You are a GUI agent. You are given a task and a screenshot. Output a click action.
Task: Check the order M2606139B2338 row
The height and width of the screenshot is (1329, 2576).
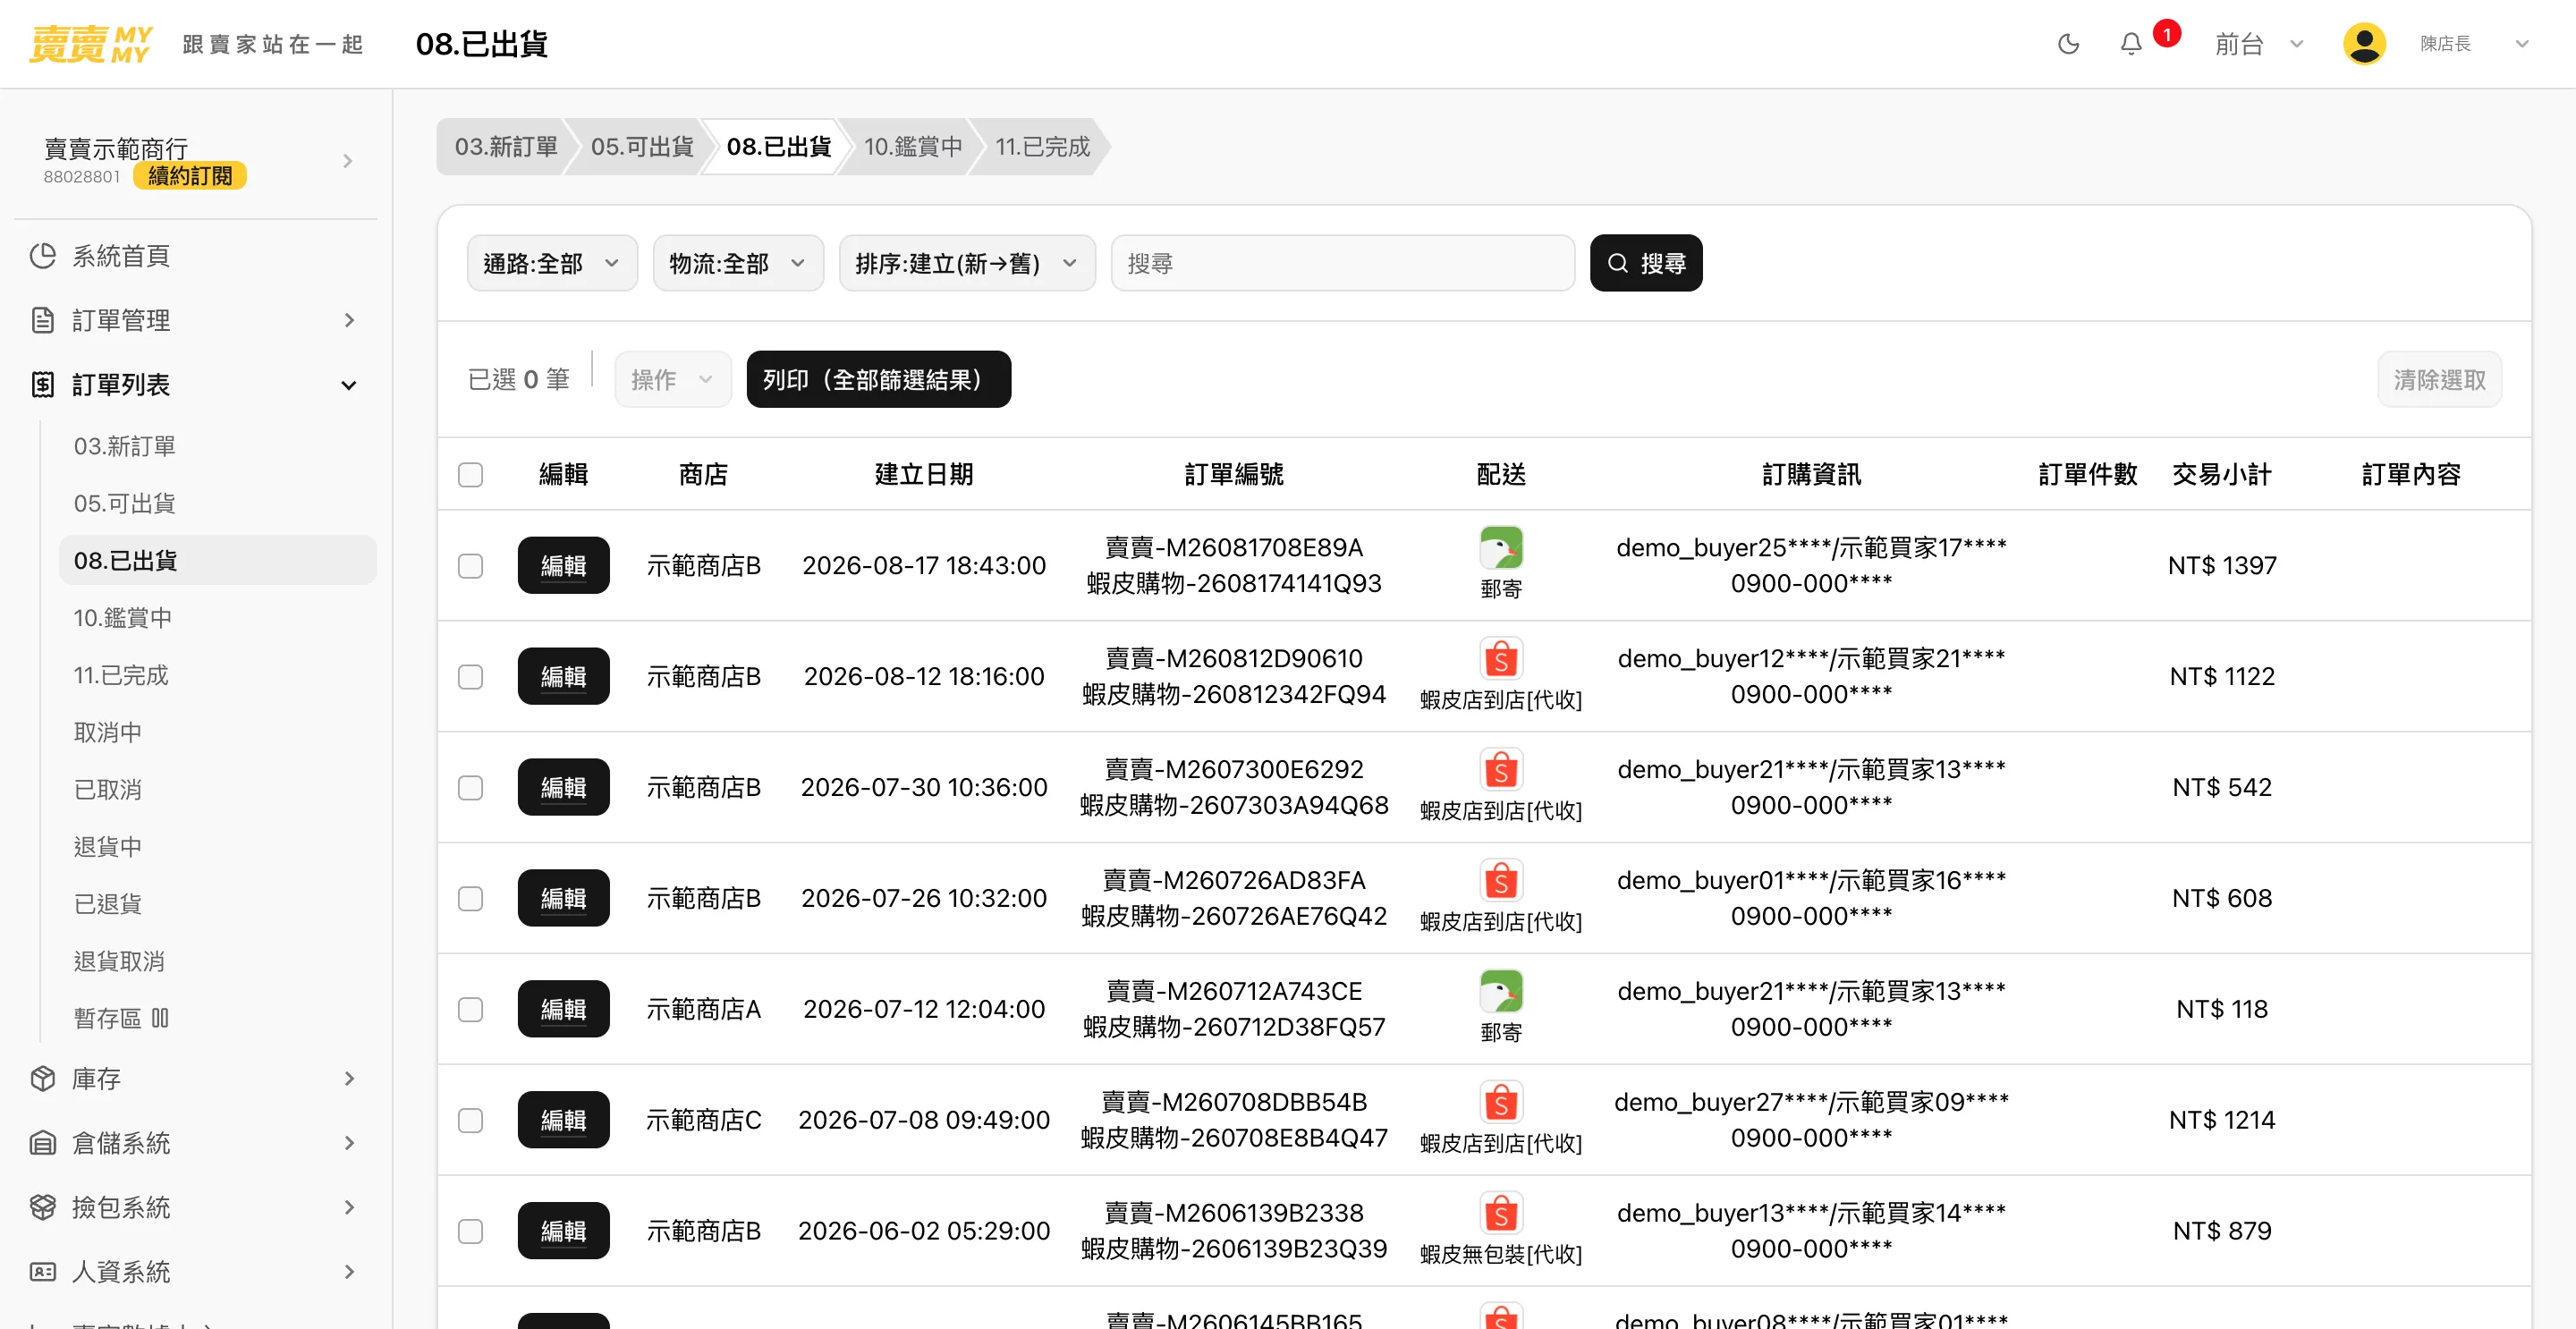coord(470,1231)
